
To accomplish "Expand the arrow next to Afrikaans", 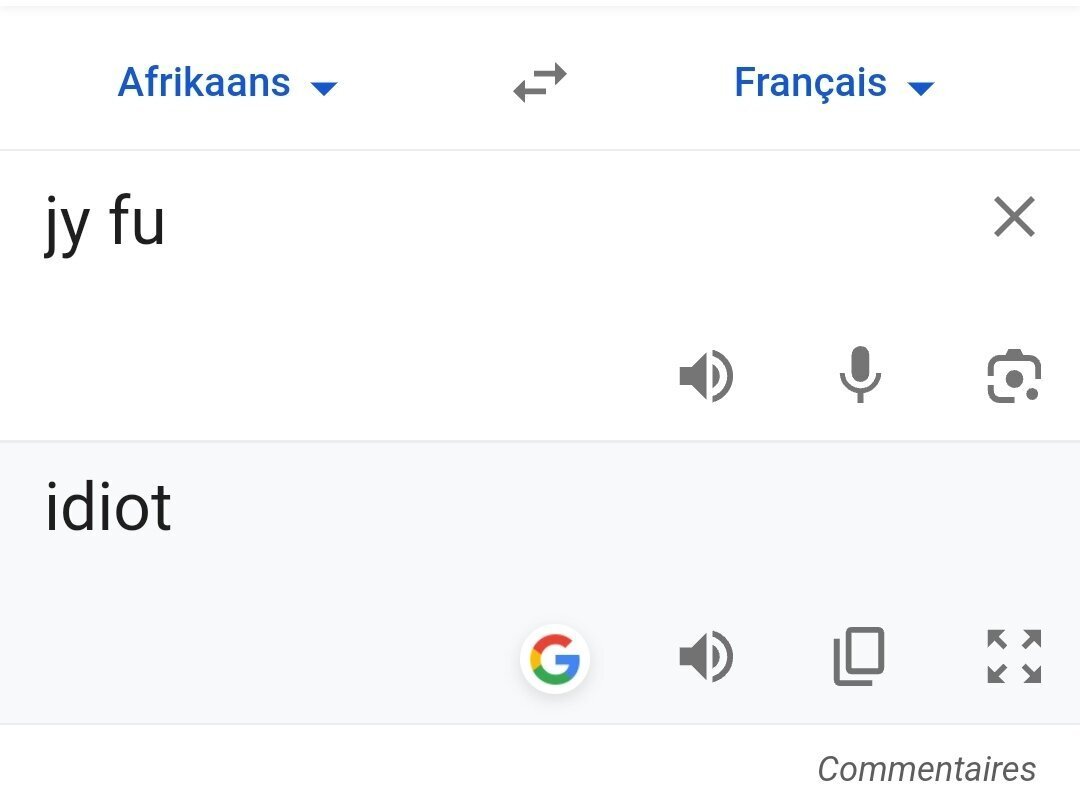I will (x=324, y=87).
